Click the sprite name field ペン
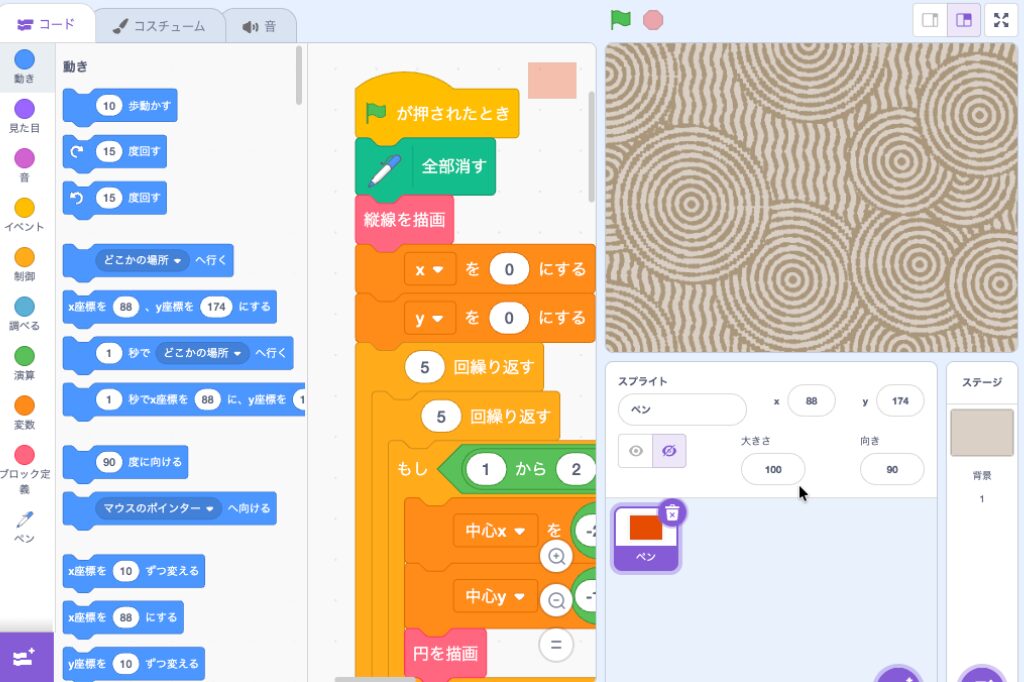 681,409
